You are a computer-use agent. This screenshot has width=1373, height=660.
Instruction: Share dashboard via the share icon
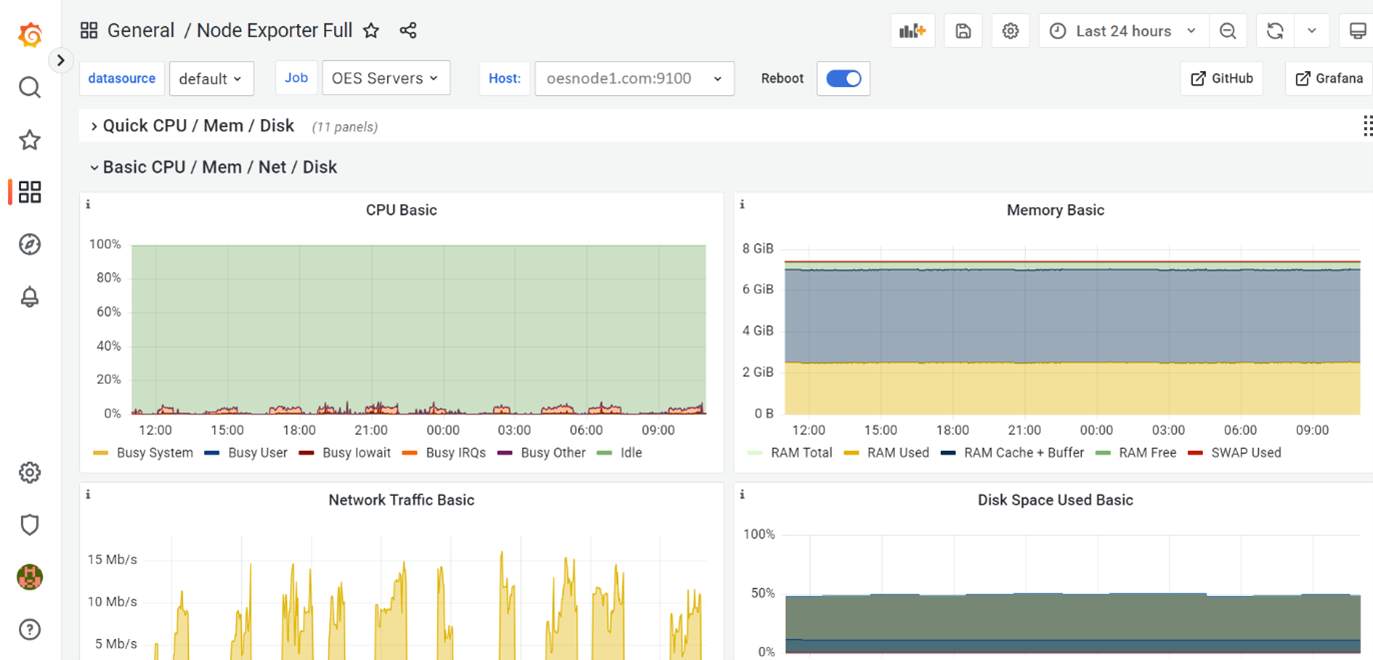[x=408, y=31]
